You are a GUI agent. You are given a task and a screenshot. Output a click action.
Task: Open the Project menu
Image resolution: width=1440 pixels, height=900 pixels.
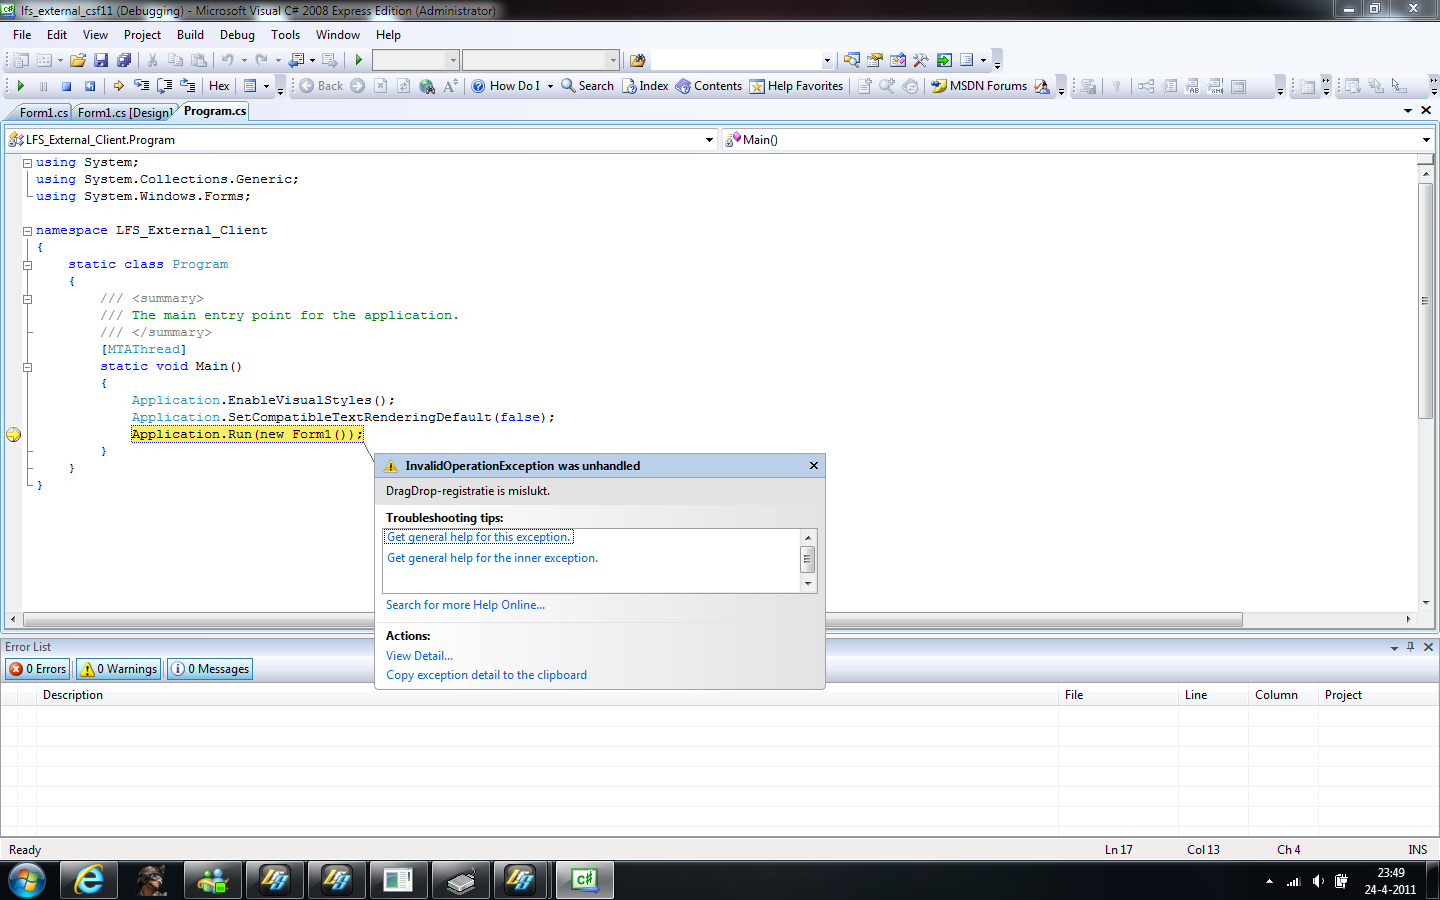[x=142, y=35]
